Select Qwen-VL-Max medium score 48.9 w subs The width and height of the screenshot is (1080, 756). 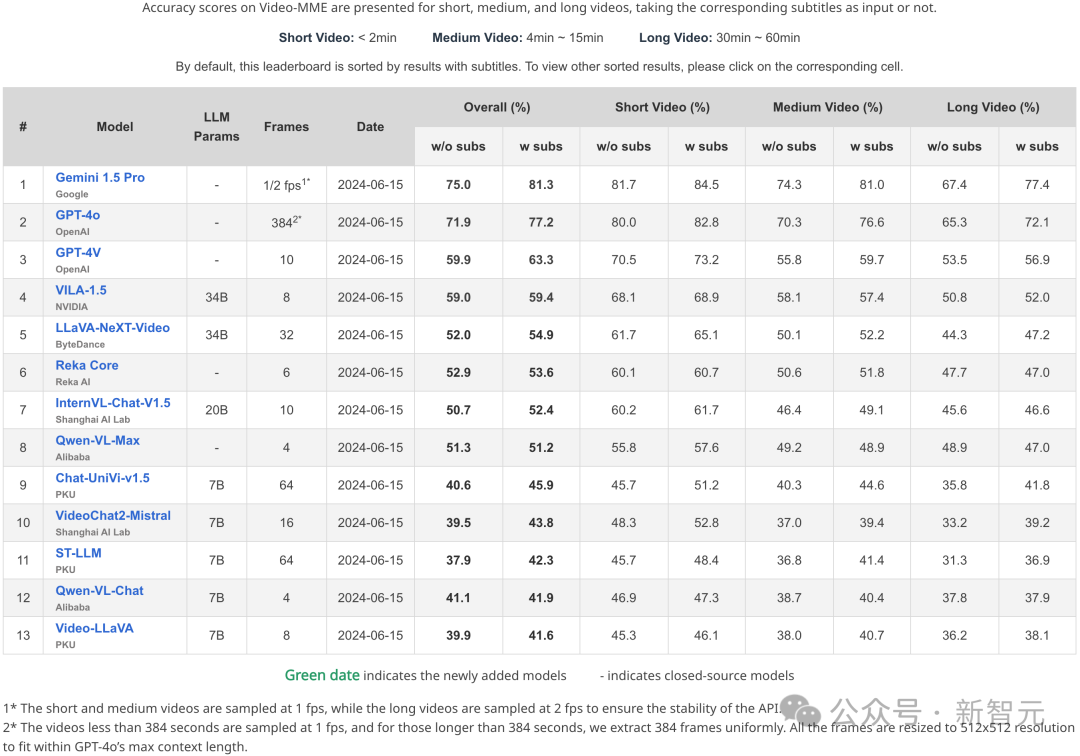(x=871, y=448)
